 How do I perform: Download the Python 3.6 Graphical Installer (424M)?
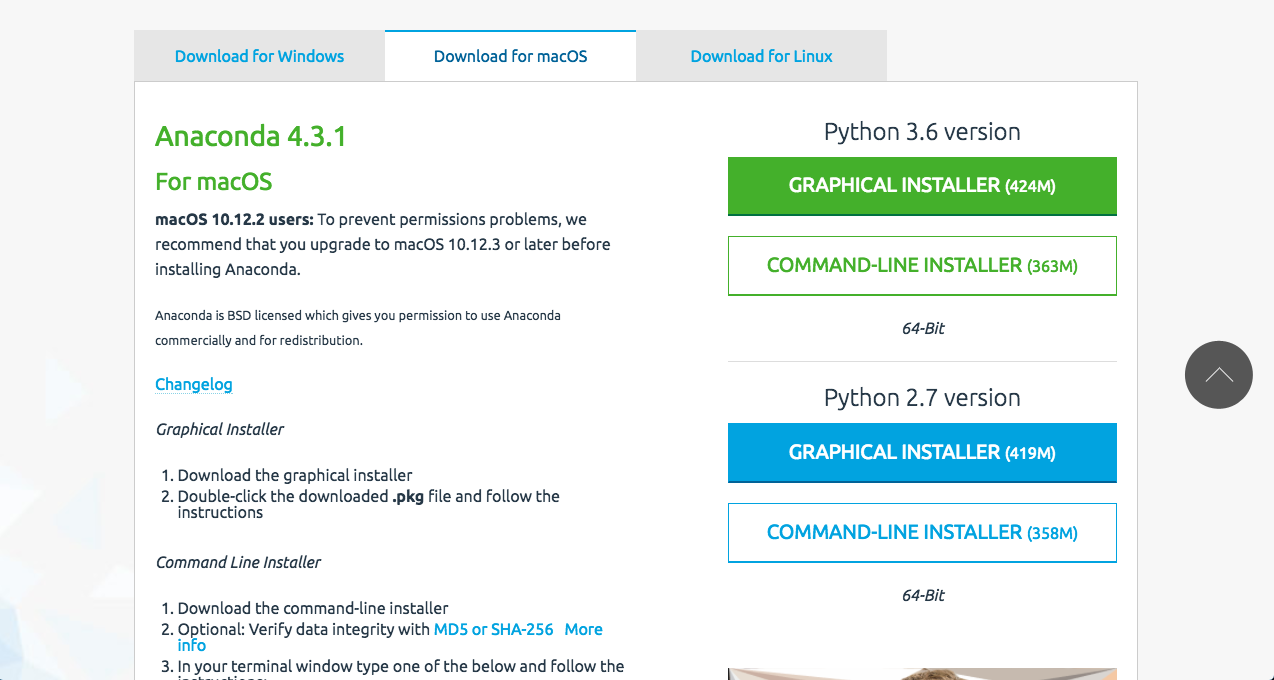(921, 186)
